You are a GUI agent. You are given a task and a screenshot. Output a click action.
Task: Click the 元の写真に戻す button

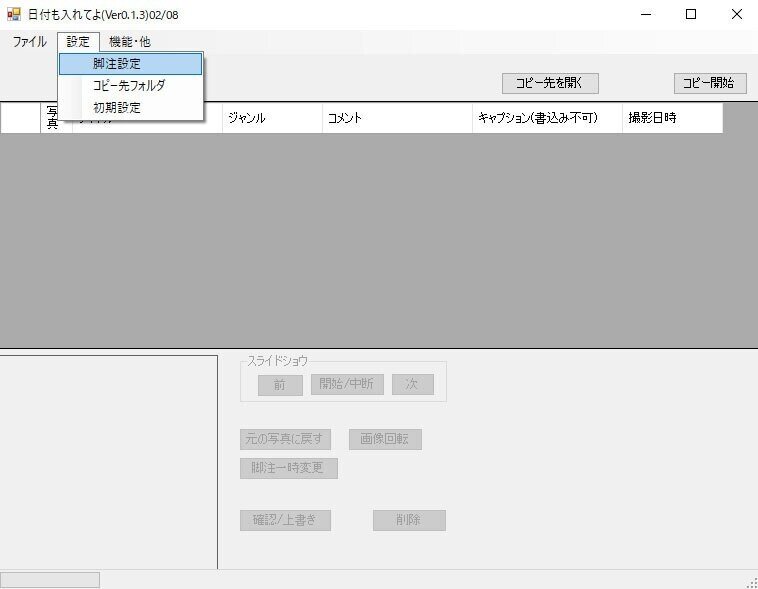285,439
